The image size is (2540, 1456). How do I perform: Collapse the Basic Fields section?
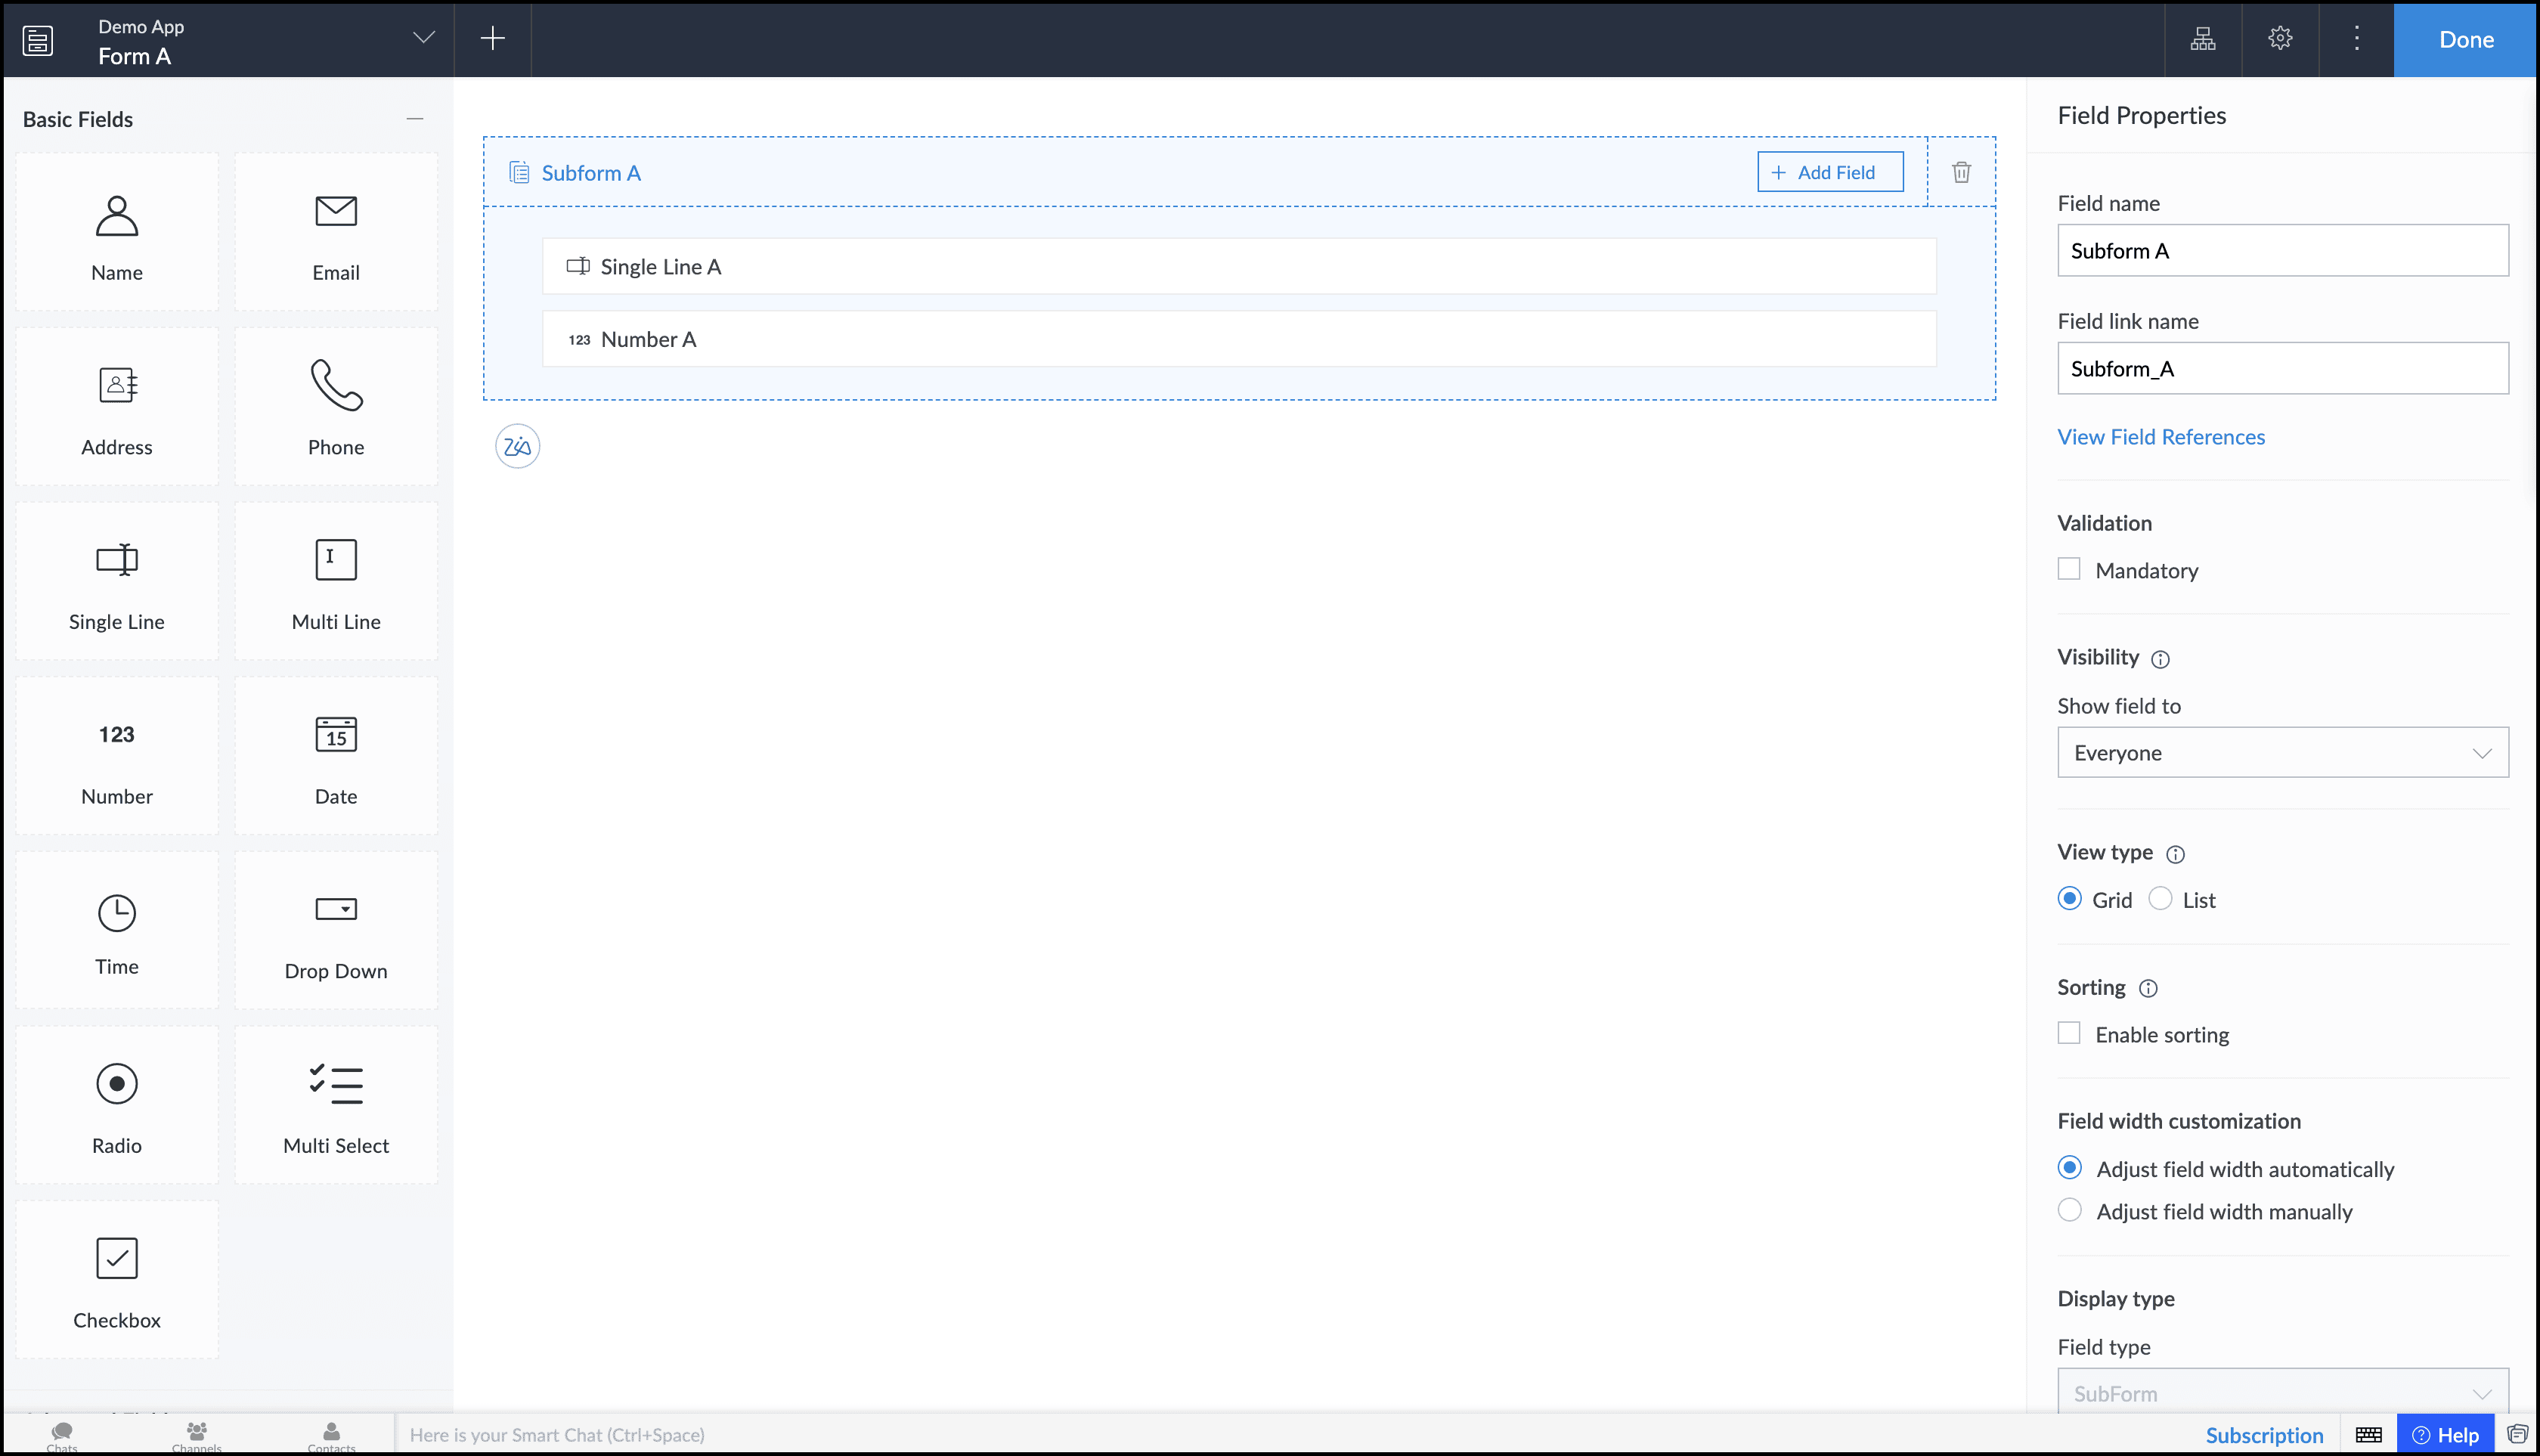pyautogui.click(x=415, y=119)
